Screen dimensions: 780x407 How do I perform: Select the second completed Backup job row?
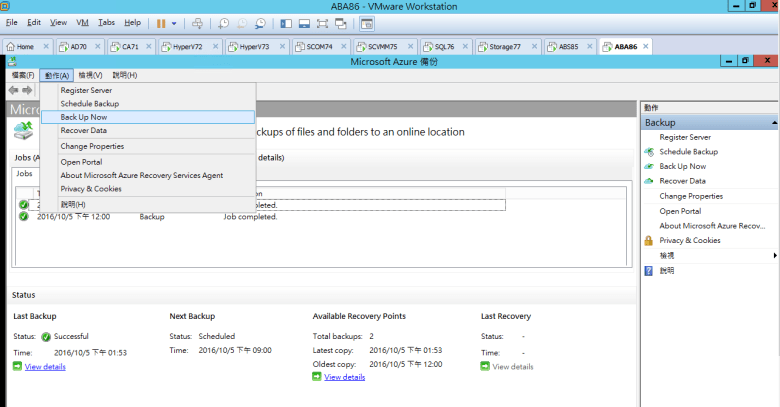[x=150, y=216]
